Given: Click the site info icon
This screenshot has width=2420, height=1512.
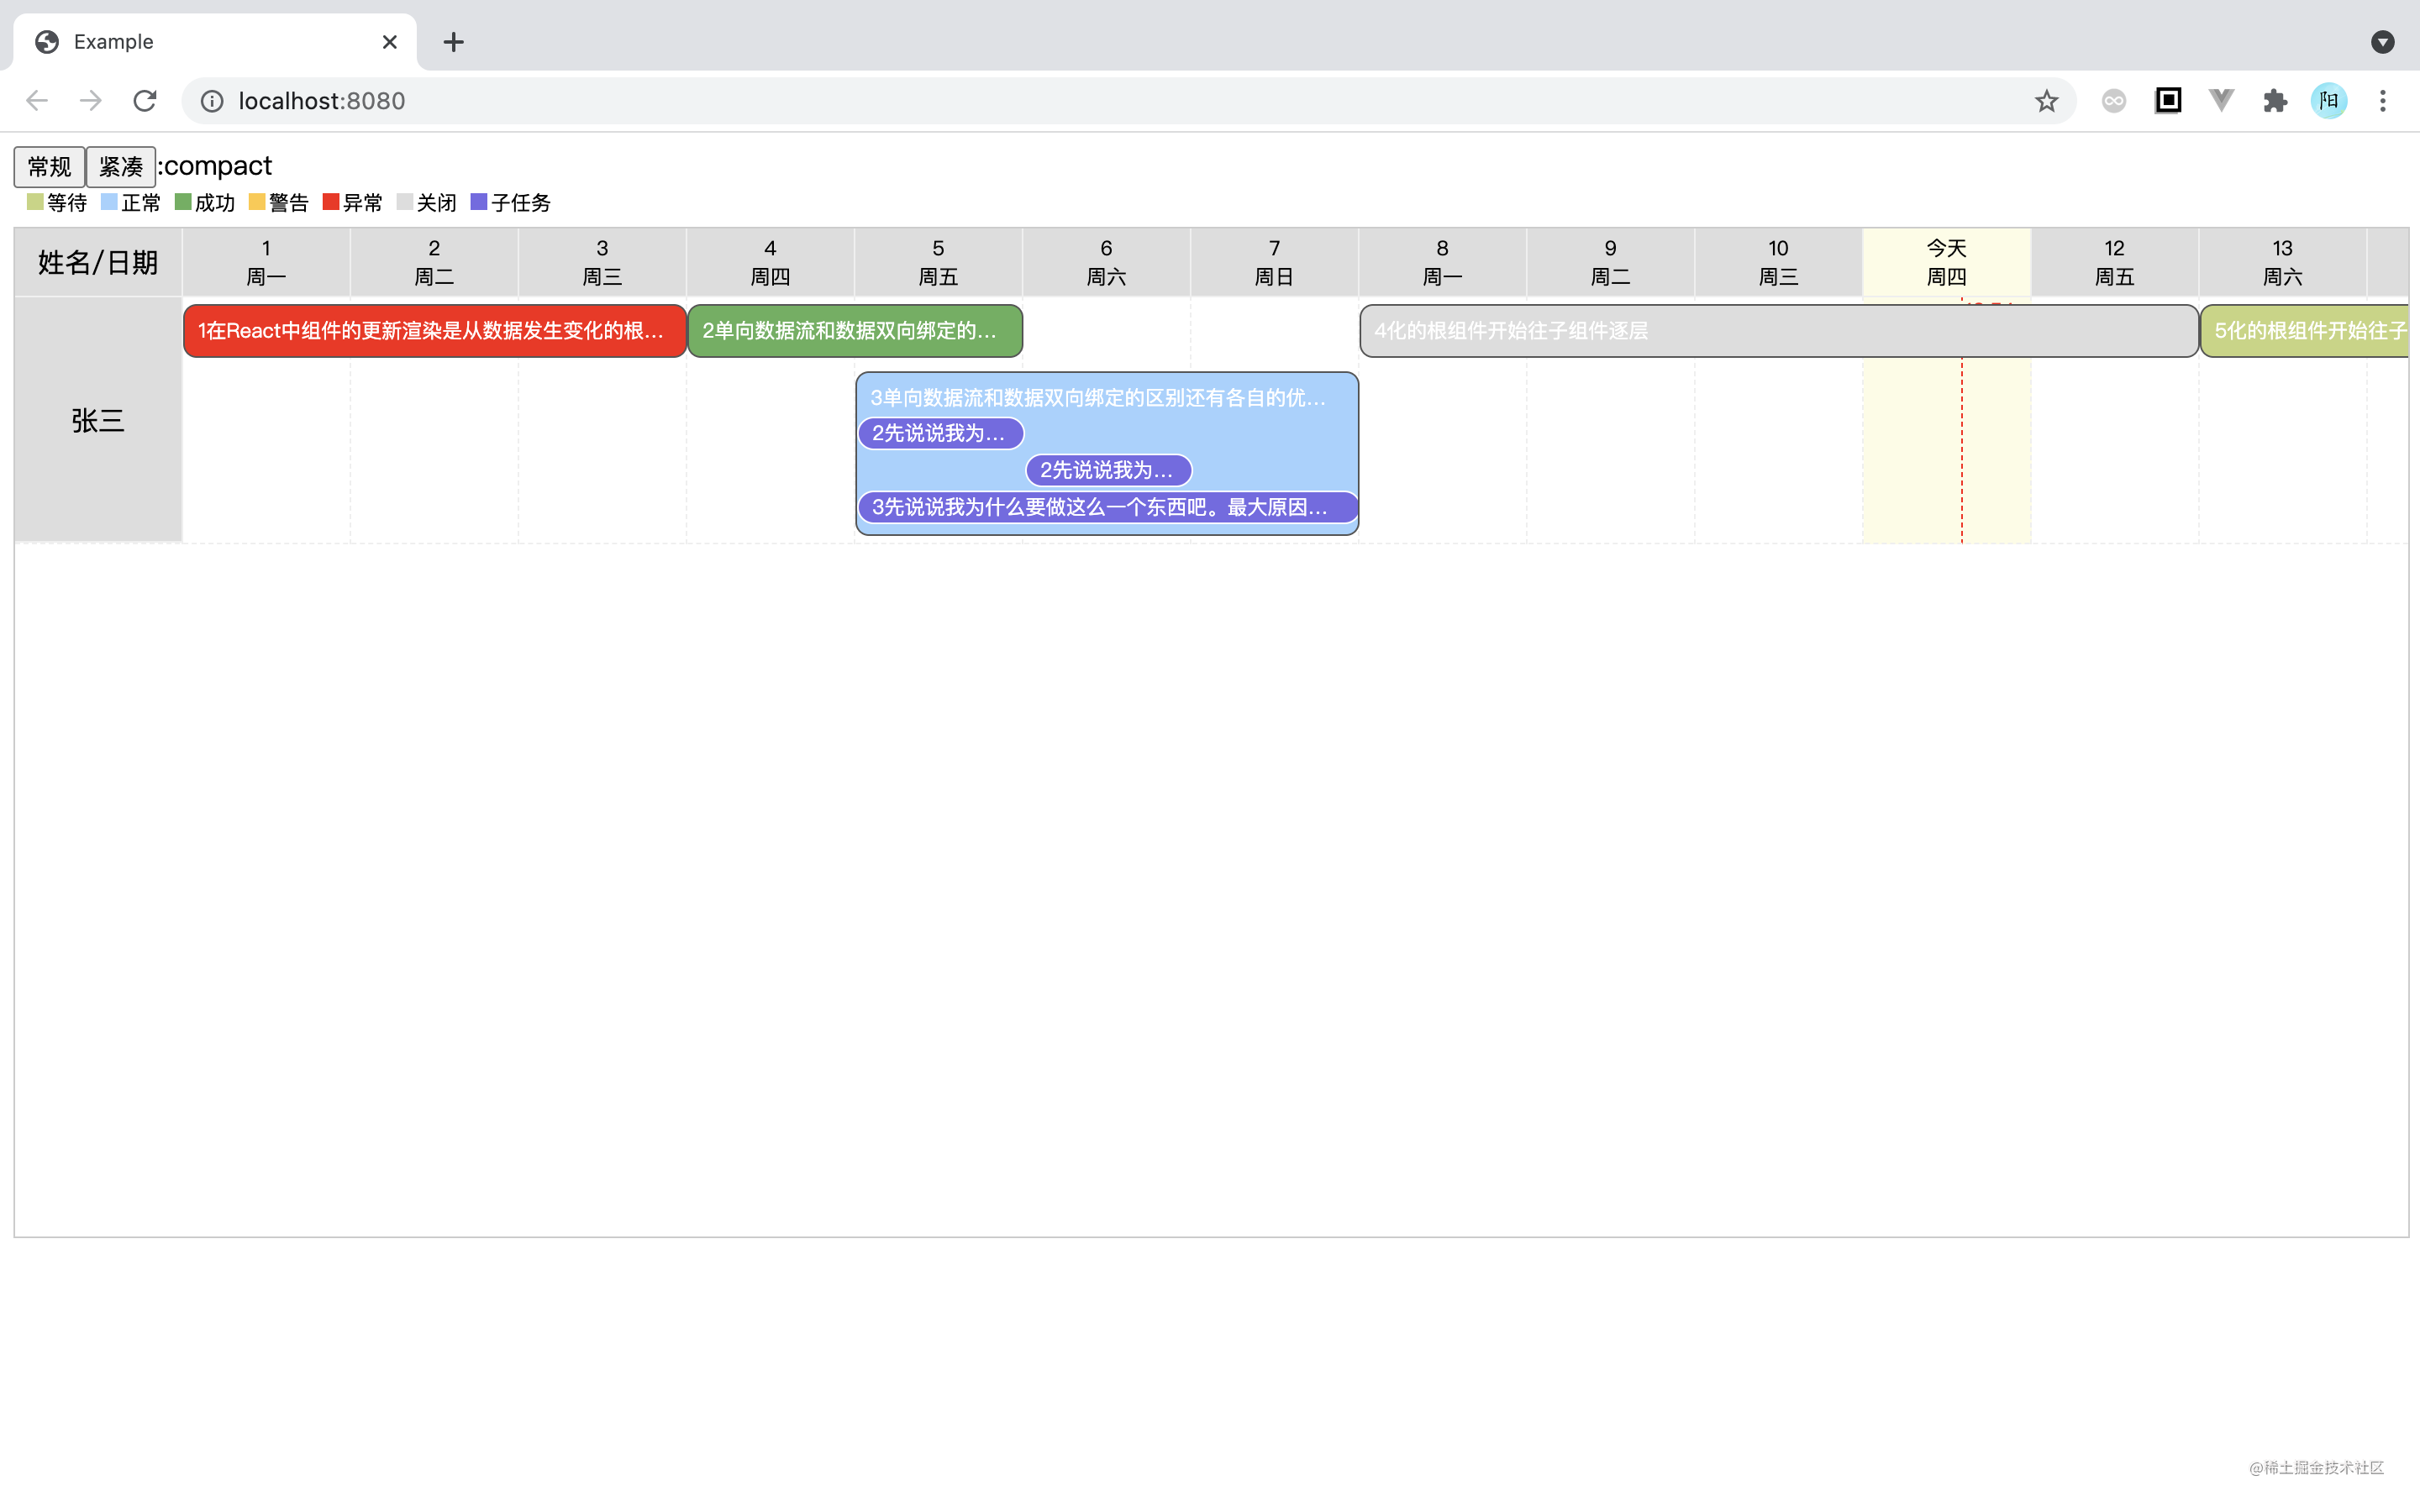Looking at the screenshot, I should [212, 101].
